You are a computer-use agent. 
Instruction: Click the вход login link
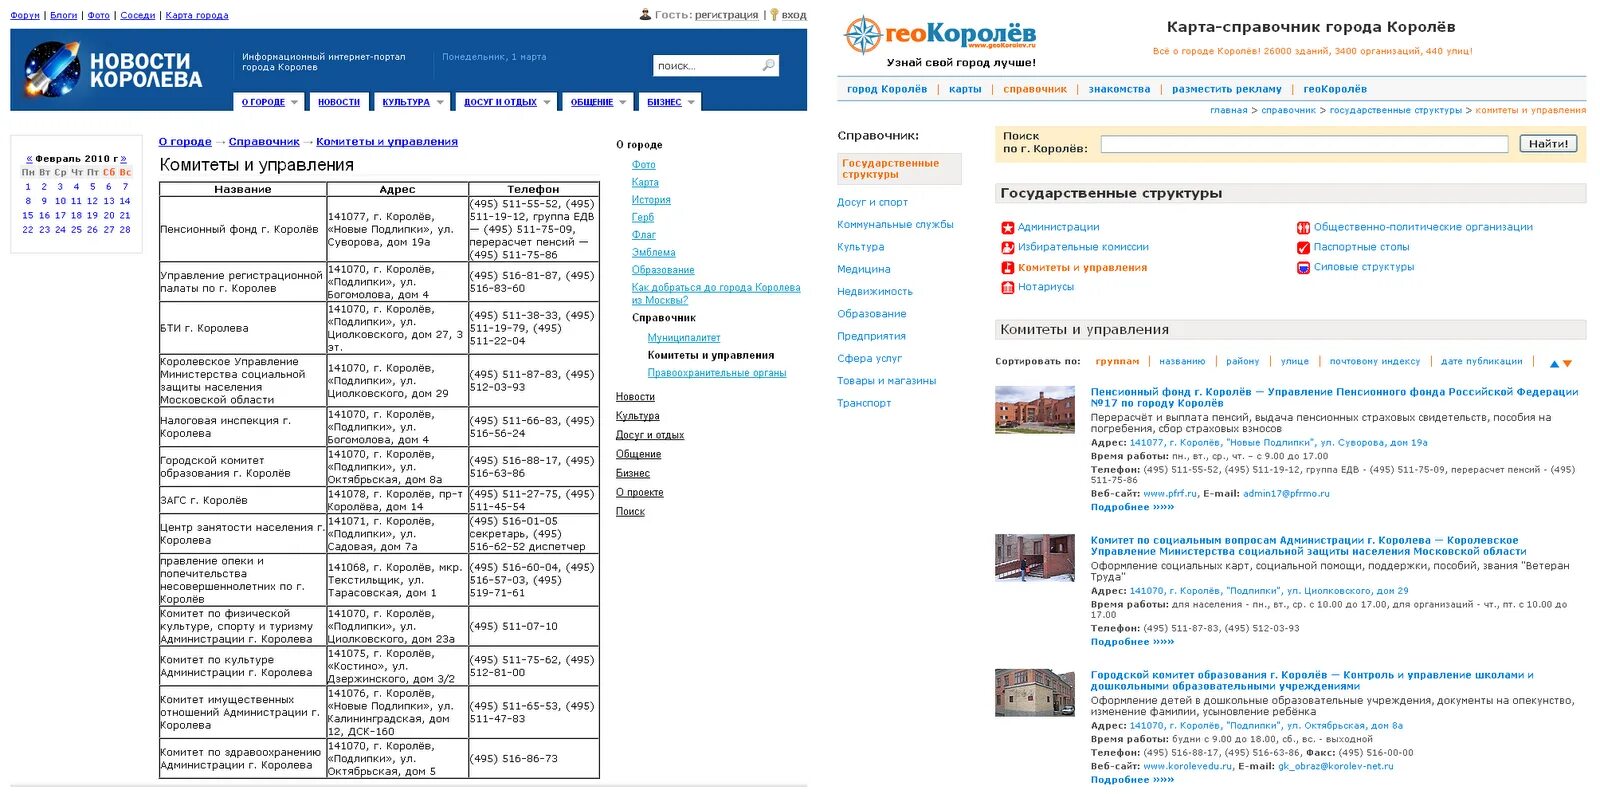pyautogui.click(x=794, y=15)
